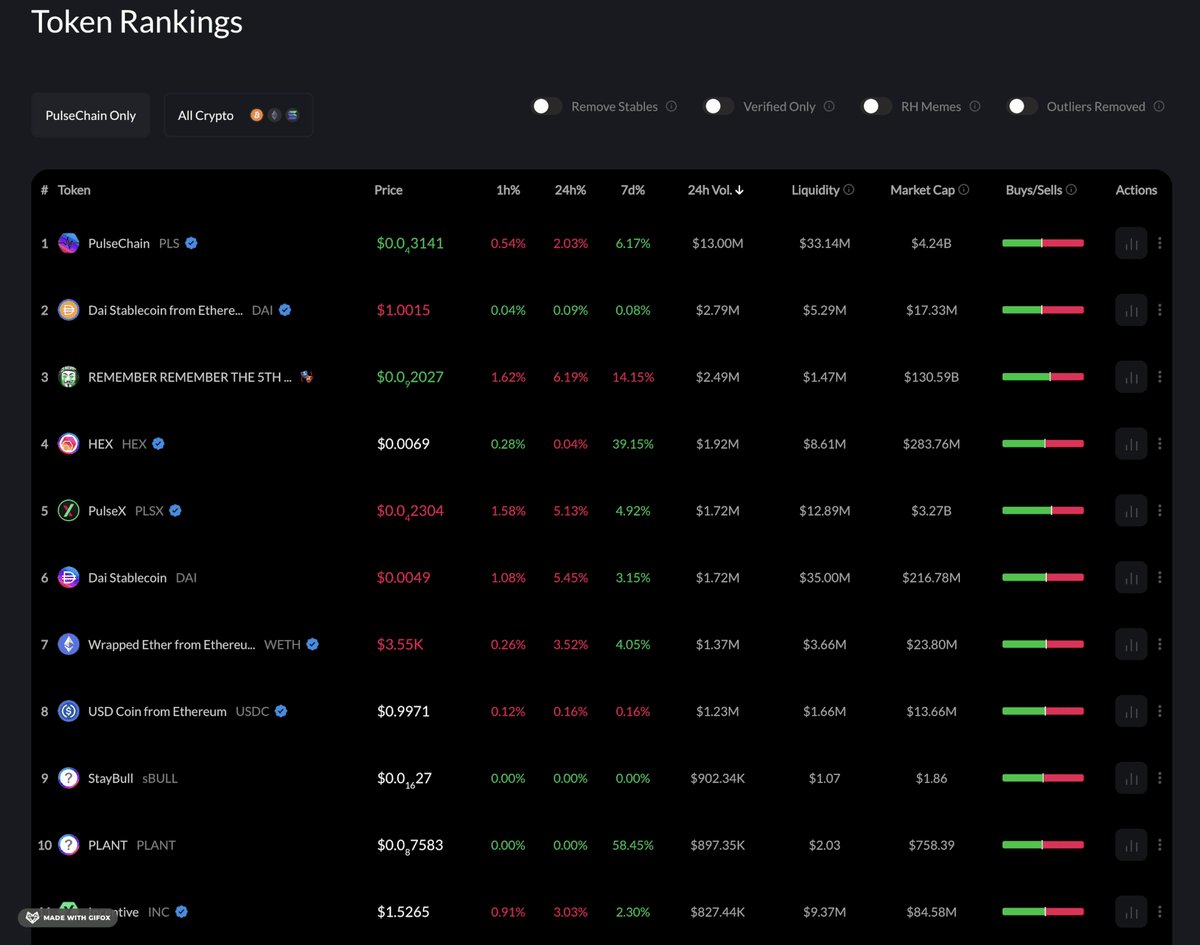Open more options menu for REMEMBER REMEMBER row

click(1160, 377)
